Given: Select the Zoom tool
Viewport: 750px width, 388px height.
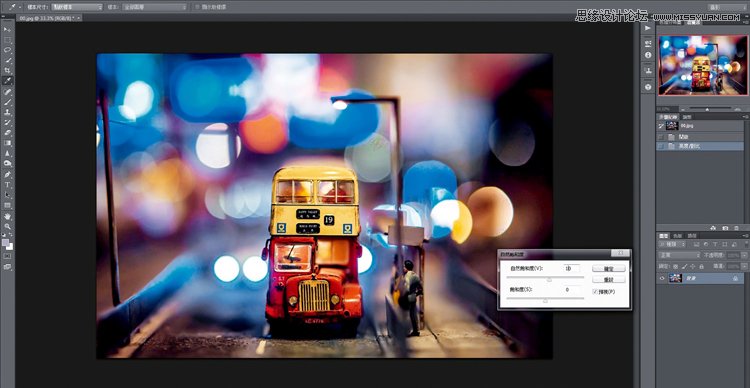Looking at the screenshot, I should pos(8,226).
